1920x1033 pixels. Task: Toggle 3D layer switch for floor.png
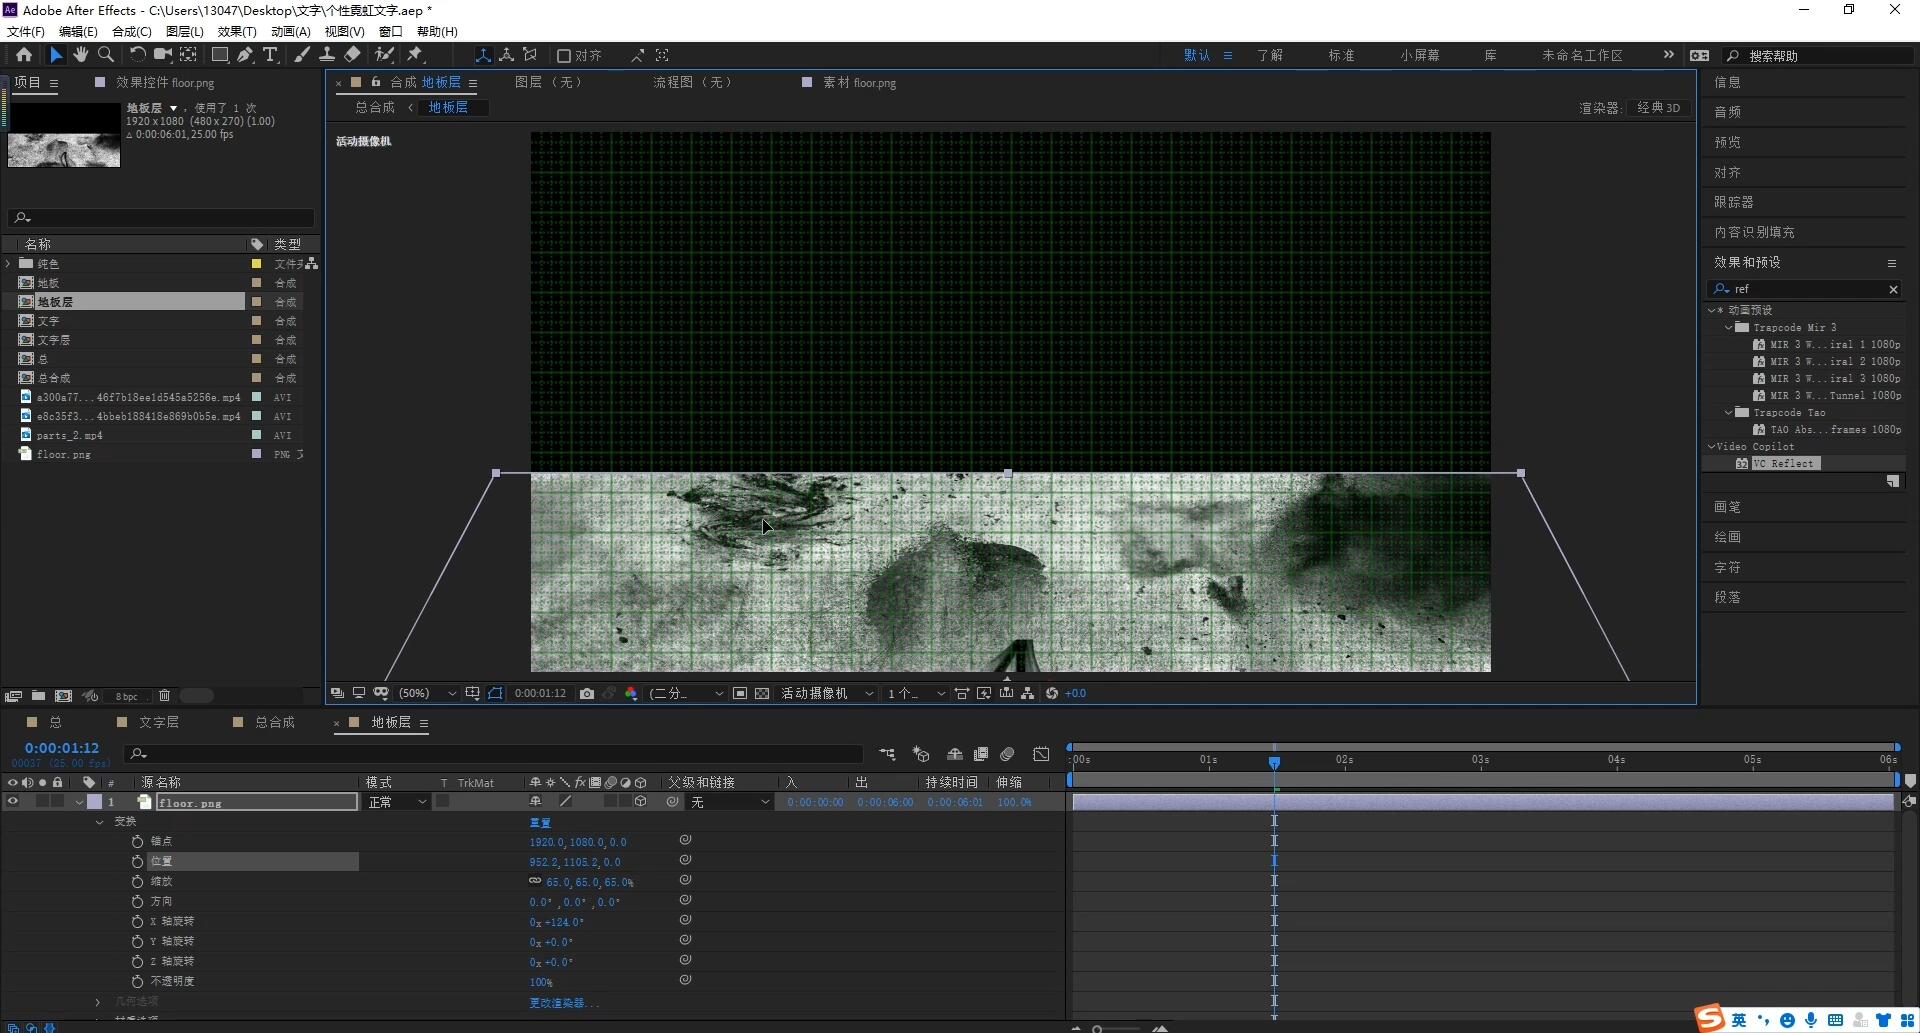(640, 801)
